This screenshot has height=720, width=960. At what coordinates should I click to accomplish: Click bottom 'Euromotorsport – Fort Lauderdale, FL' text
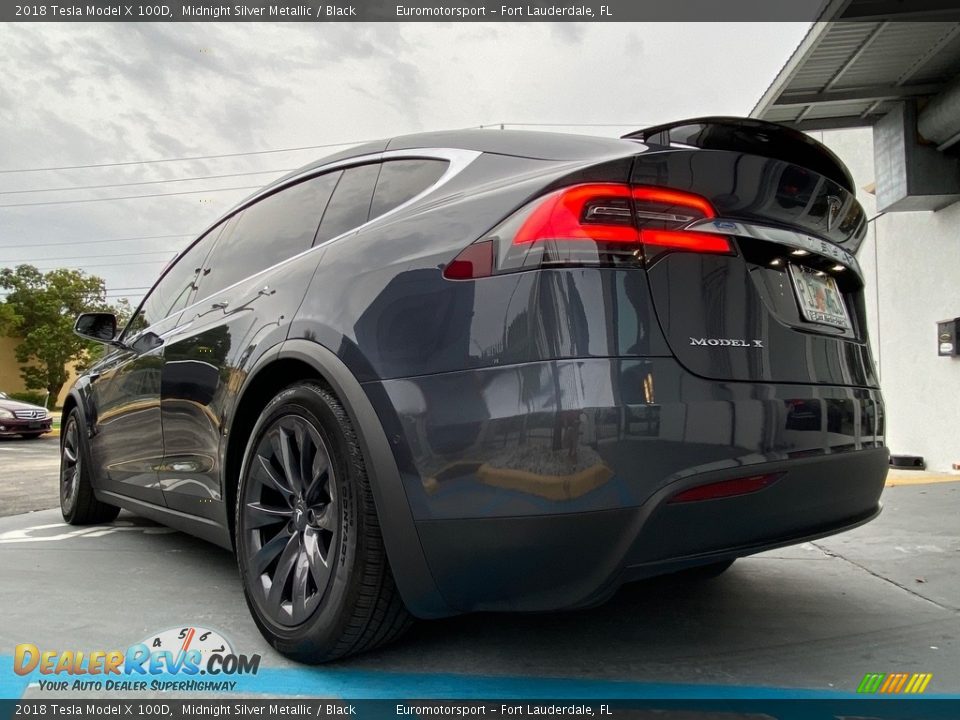503,710
